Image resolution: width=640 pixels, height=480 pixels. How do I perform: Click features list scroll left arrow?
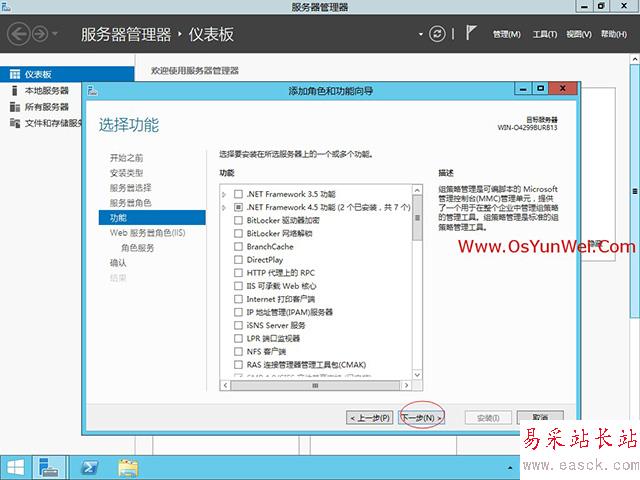pyautogui.click(x=225, y=385)
